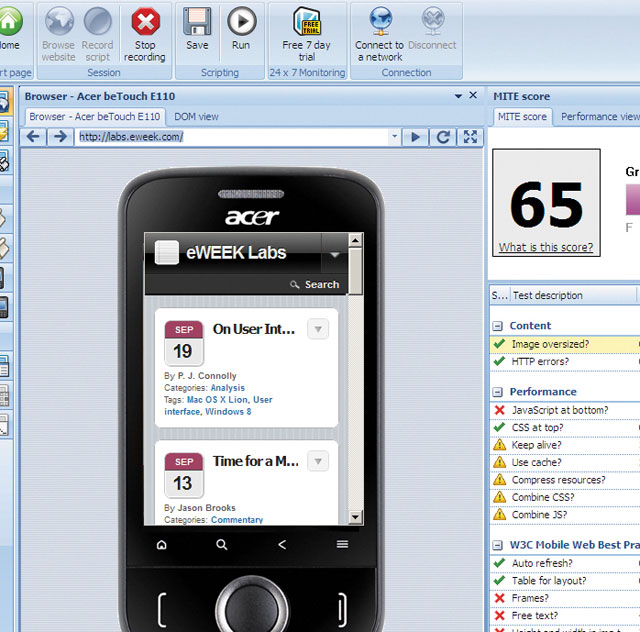Click Search in the eWEEK Labs page

coord(315,284)
